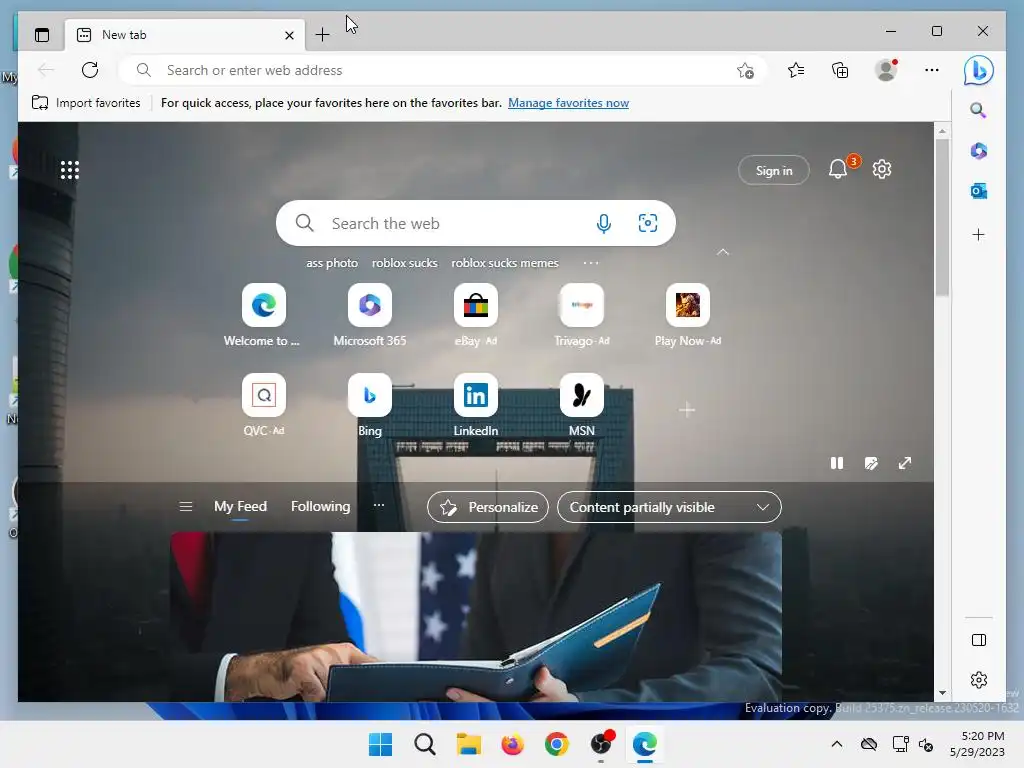
Task: Toggle the sidebar visibility icon
Action: [x=979, y=640]
